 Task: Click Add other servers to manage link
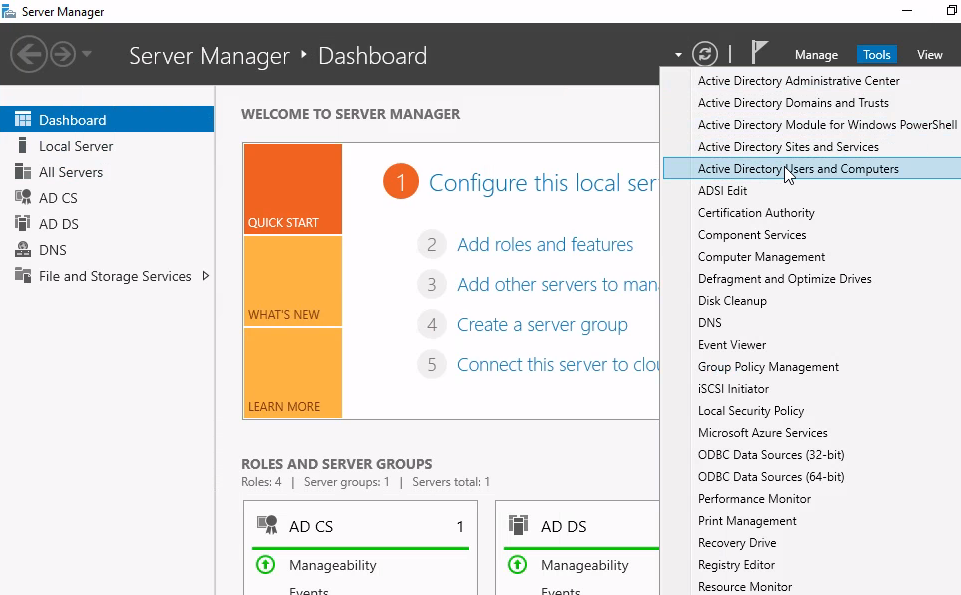click(x=558, y=284)
